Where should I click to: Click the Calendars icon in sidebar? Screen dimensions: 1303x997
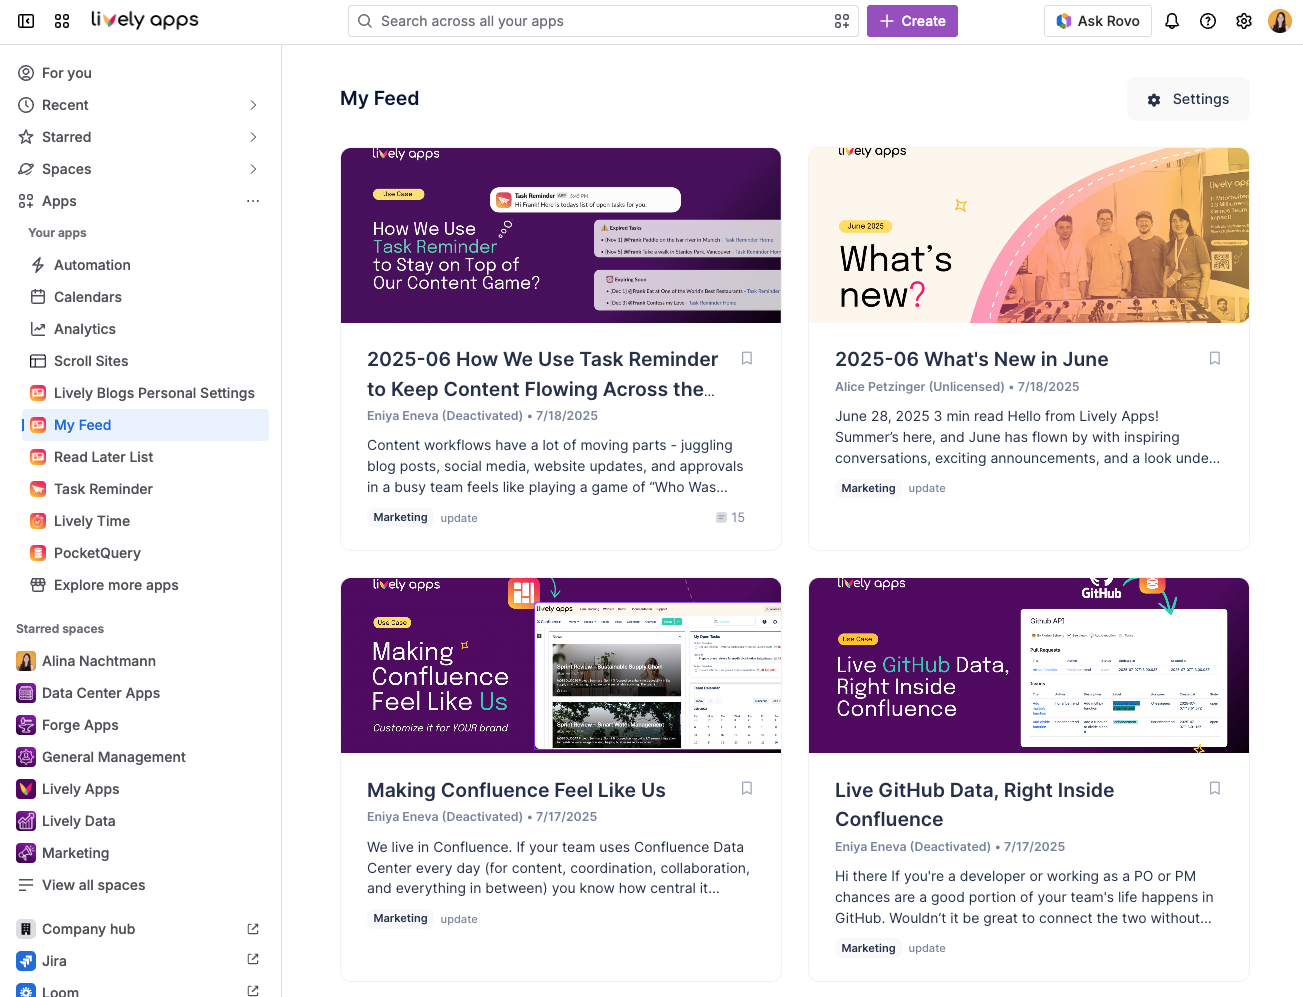(x=38, y=297)
